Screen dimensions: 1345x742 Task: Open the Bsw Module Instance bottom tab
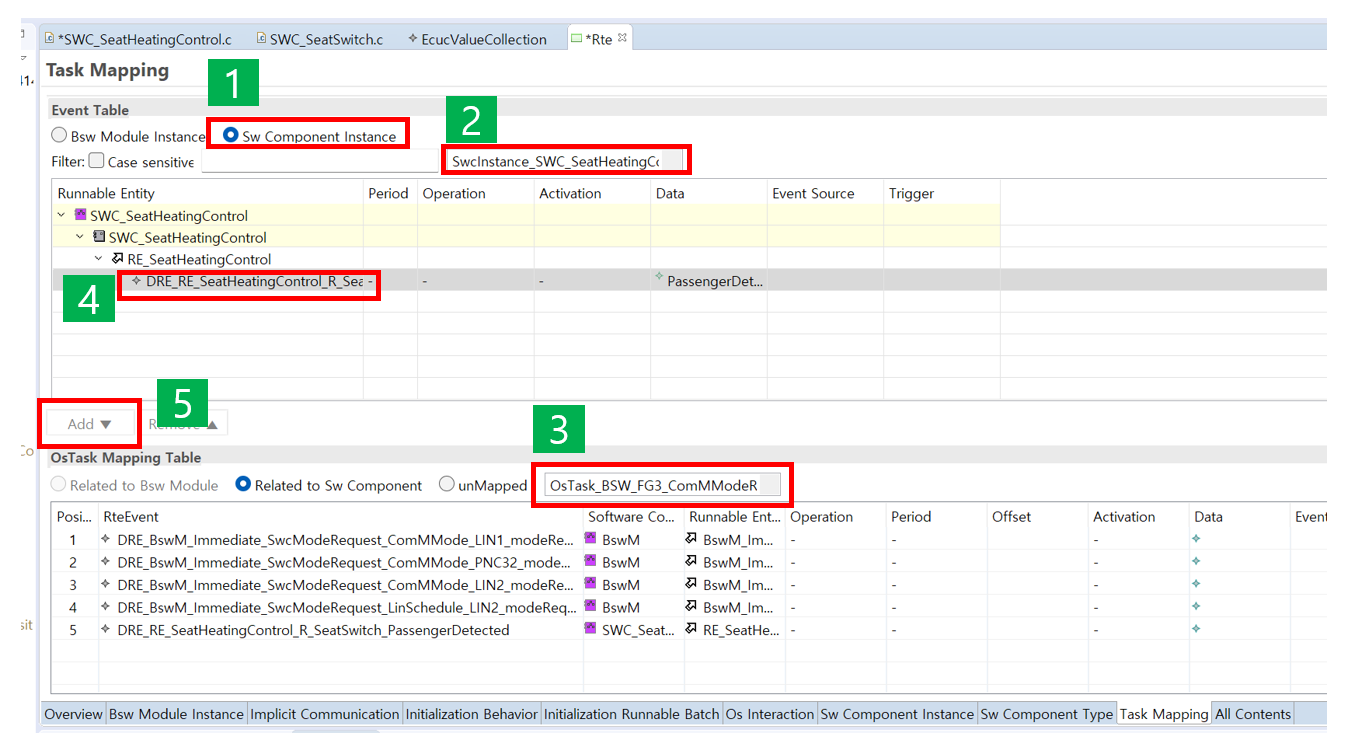point(176,714)
